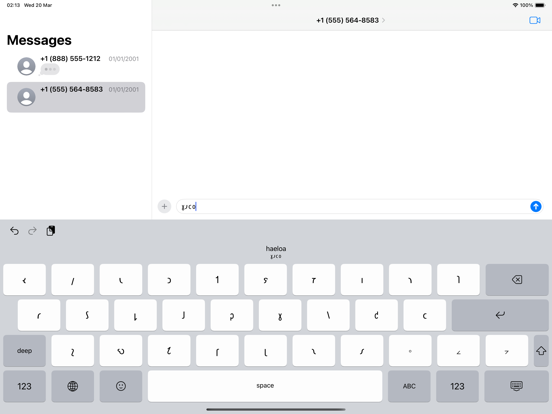Switch to the ABC keyboard
This screenshot has height=414, width=552.
pos(409,386)
